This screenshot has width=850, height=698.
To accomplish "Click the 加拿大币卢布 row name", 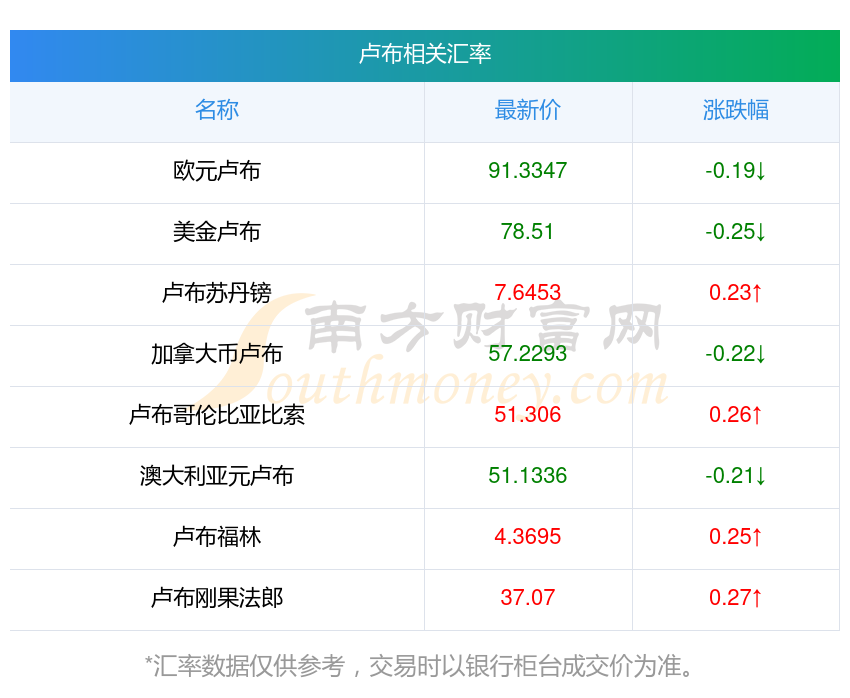I will click(217, 354).
